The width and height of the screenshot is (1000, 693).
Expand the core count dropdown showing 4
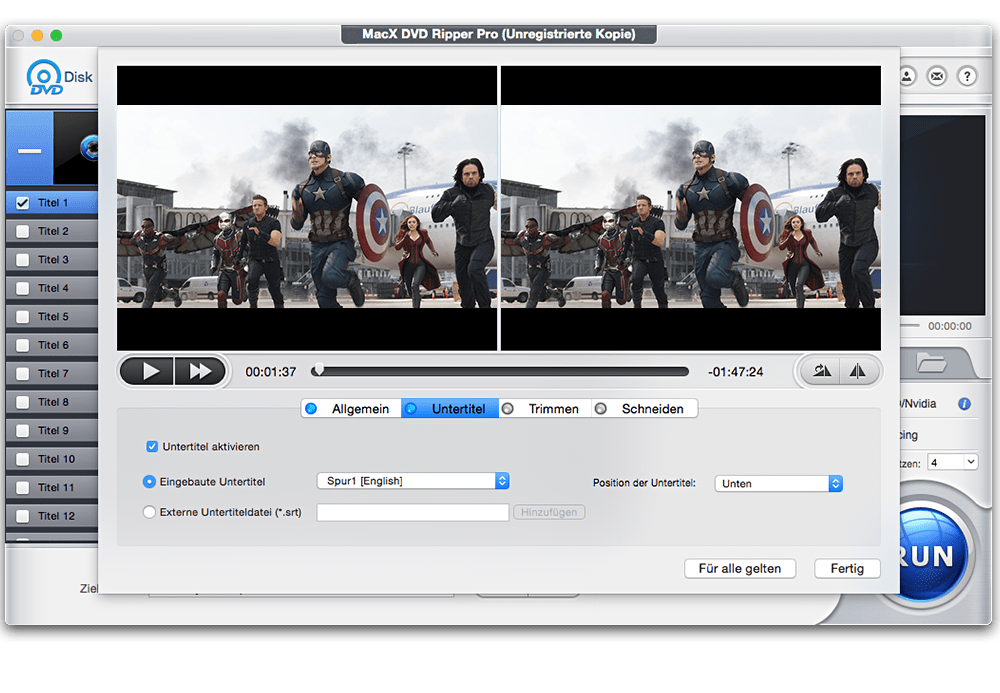952,460
